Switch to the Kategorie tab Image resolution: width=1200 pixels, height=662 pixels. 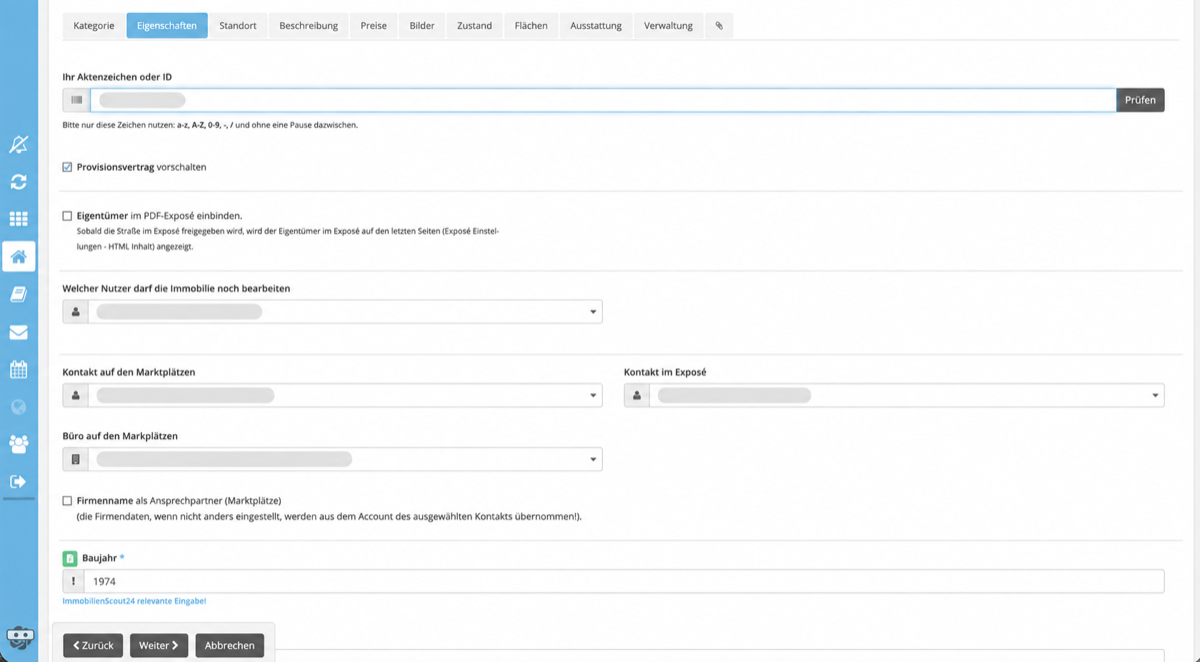[94, 26]
